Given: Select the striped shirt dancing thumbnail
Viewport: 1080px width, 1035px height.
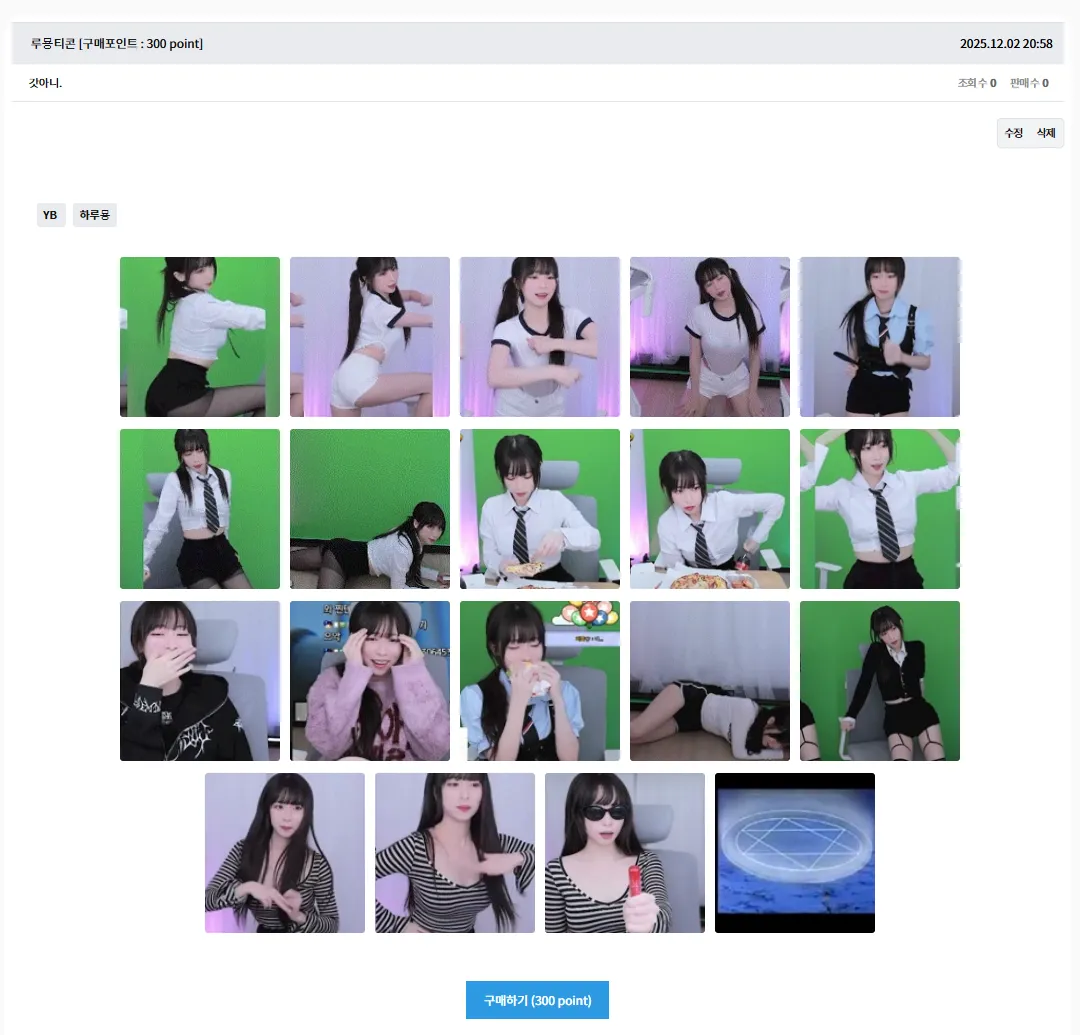Looking at the screenshot, I should [454, 852].
